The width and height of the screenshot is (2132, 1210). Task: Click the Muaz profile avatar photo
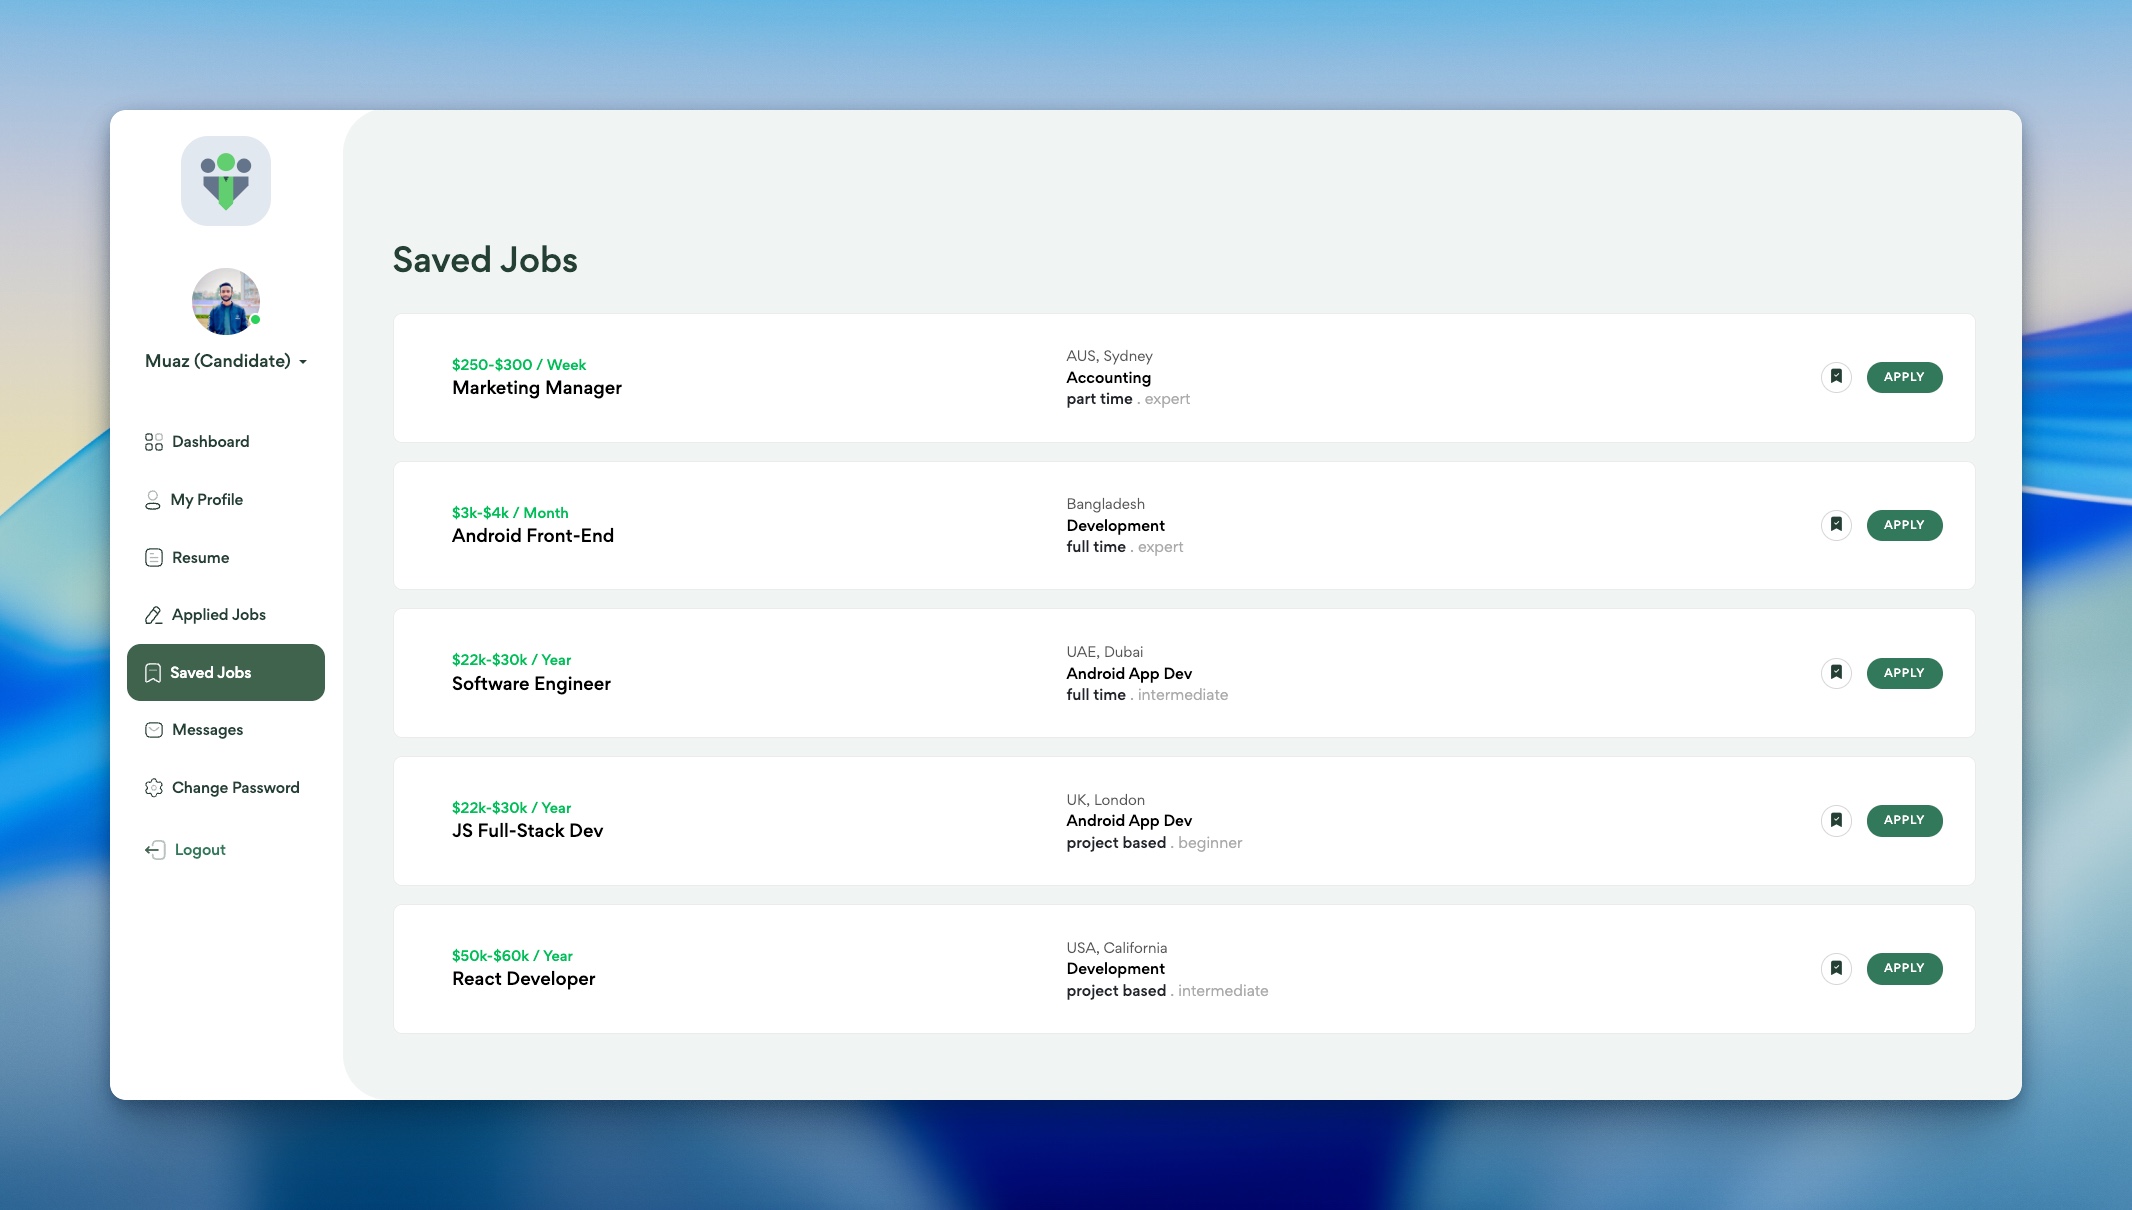[226, 301]
